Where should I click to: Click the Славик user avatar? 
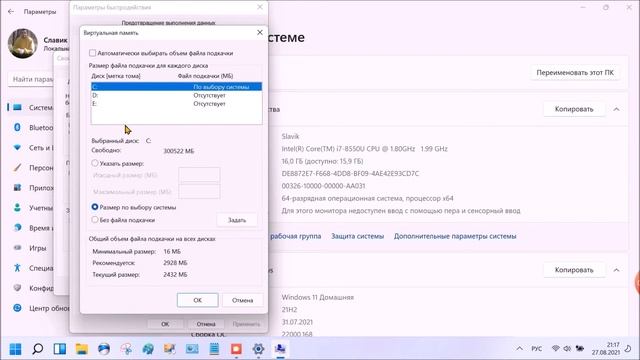22,43
